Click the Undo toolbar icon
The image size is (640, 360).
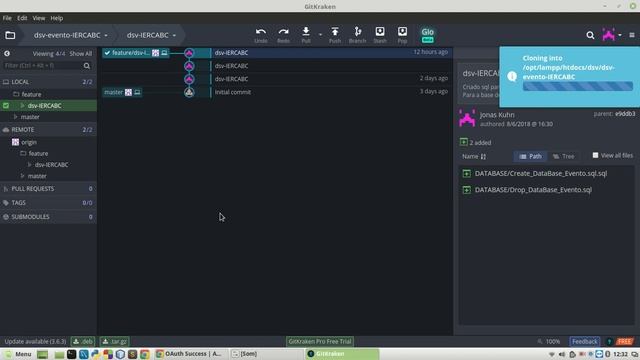pyautogui.click(x=261, y=35)
